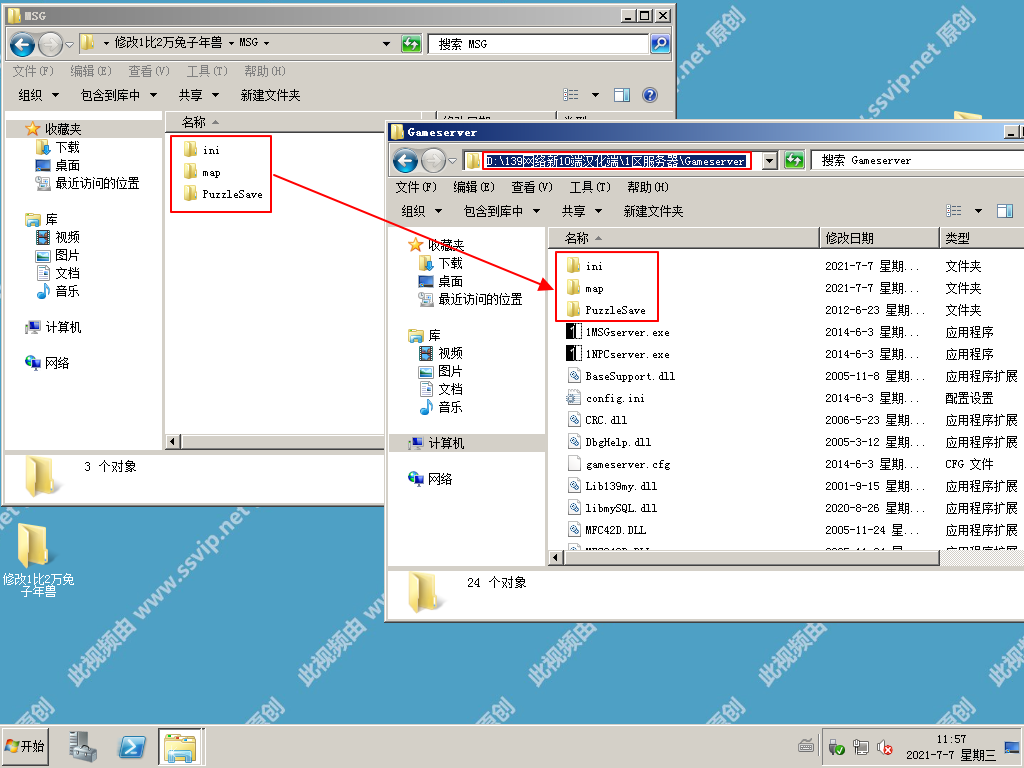
Task: Select the config.ini file
Action: point(614,398)
